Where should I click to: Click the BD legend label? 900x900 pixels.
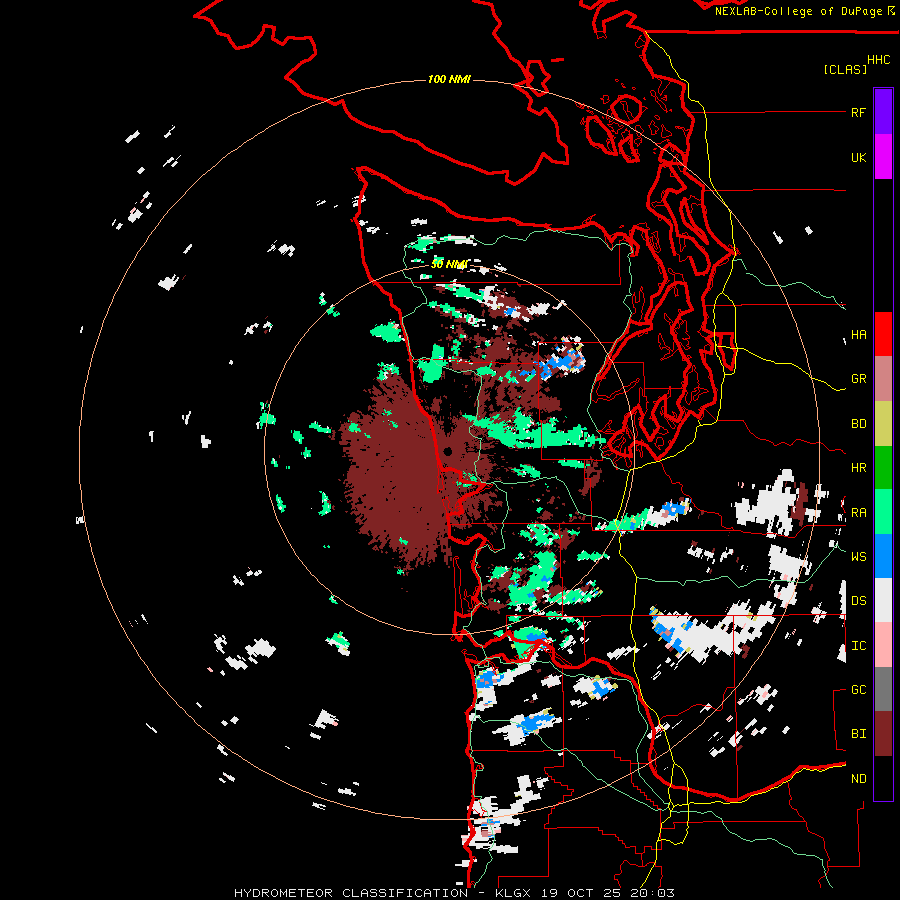tap(858, 424)
